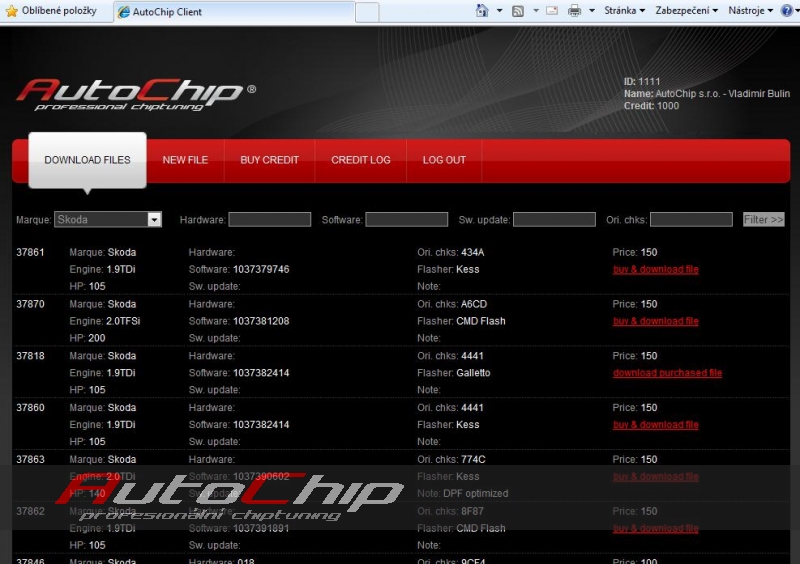Click download purchased file for 37818
The height and width of the screenshot is (564, 800).
tap(667, 373)
